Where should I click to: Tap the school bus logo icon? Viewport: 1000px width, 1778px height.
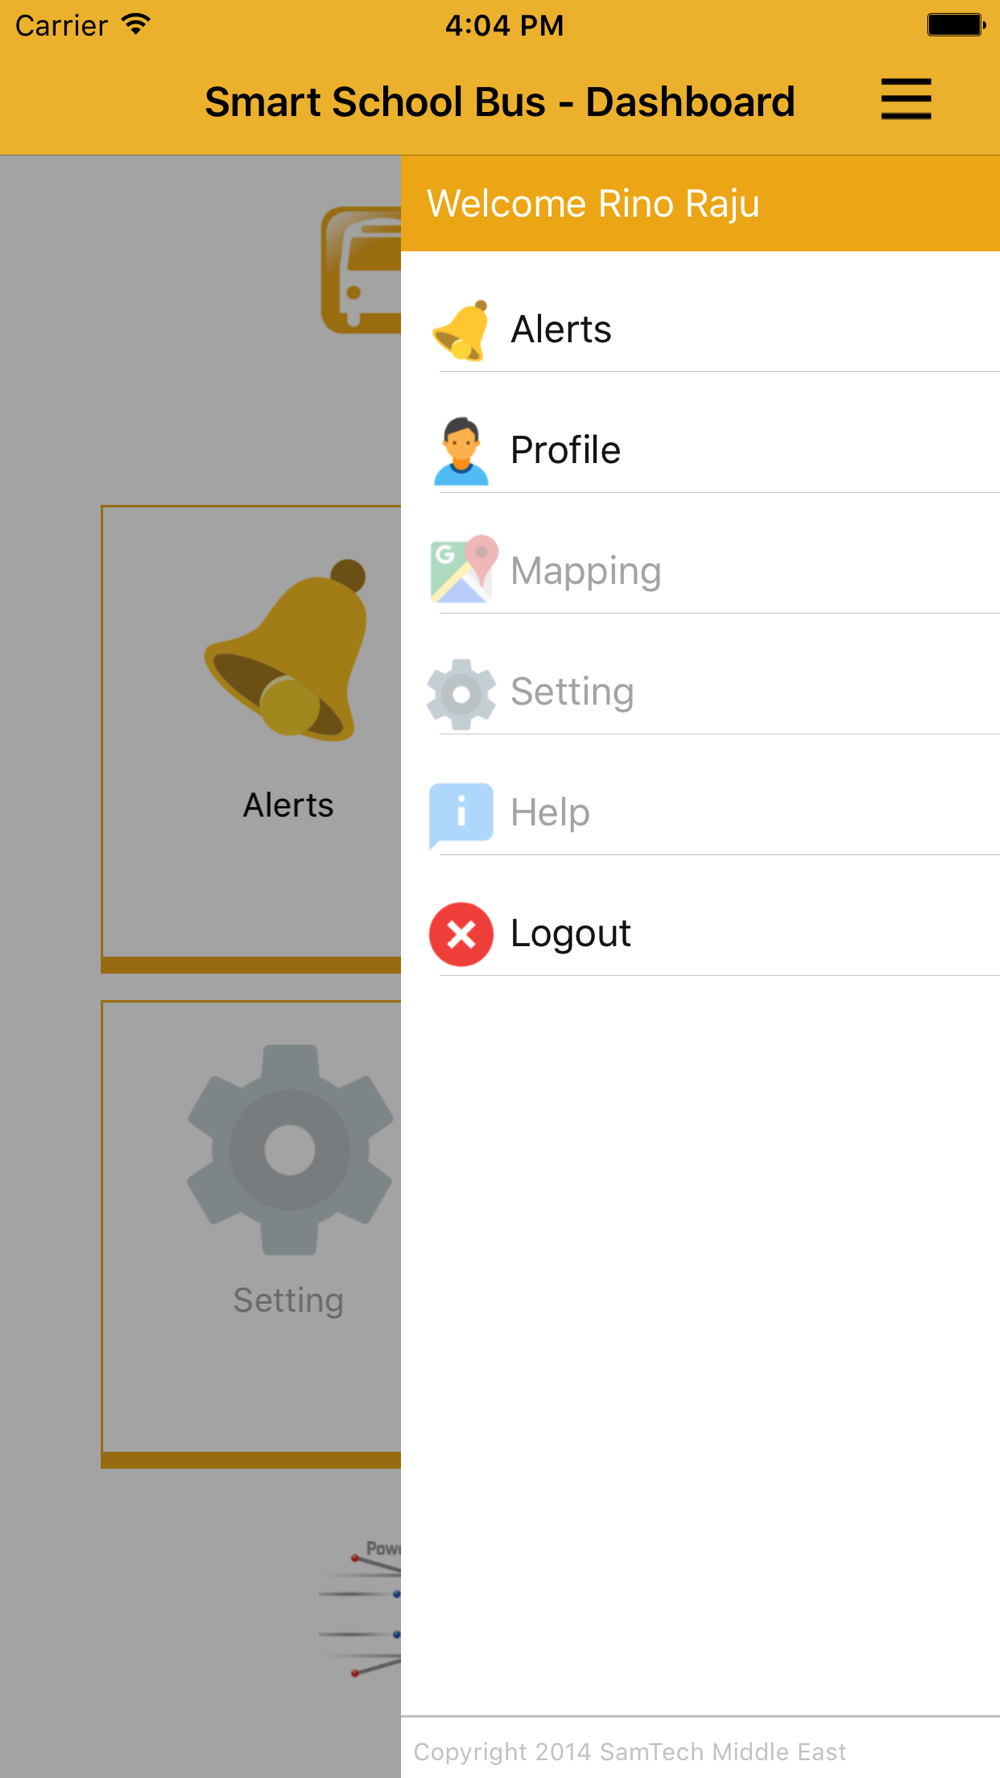pos(361,270)
